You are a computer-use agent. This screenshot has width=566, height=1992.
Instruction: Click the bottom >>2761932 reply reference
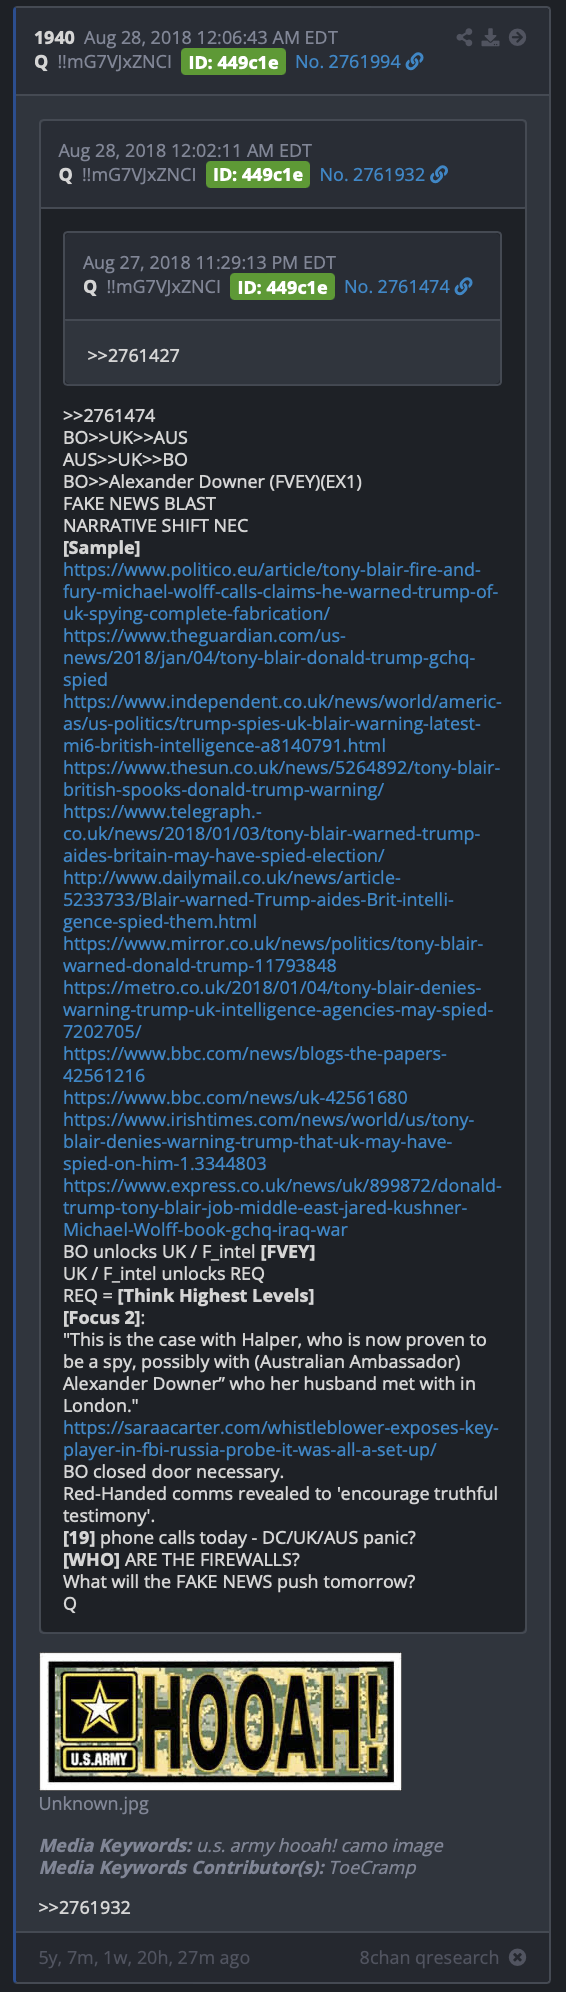[x=85, y=1907]
